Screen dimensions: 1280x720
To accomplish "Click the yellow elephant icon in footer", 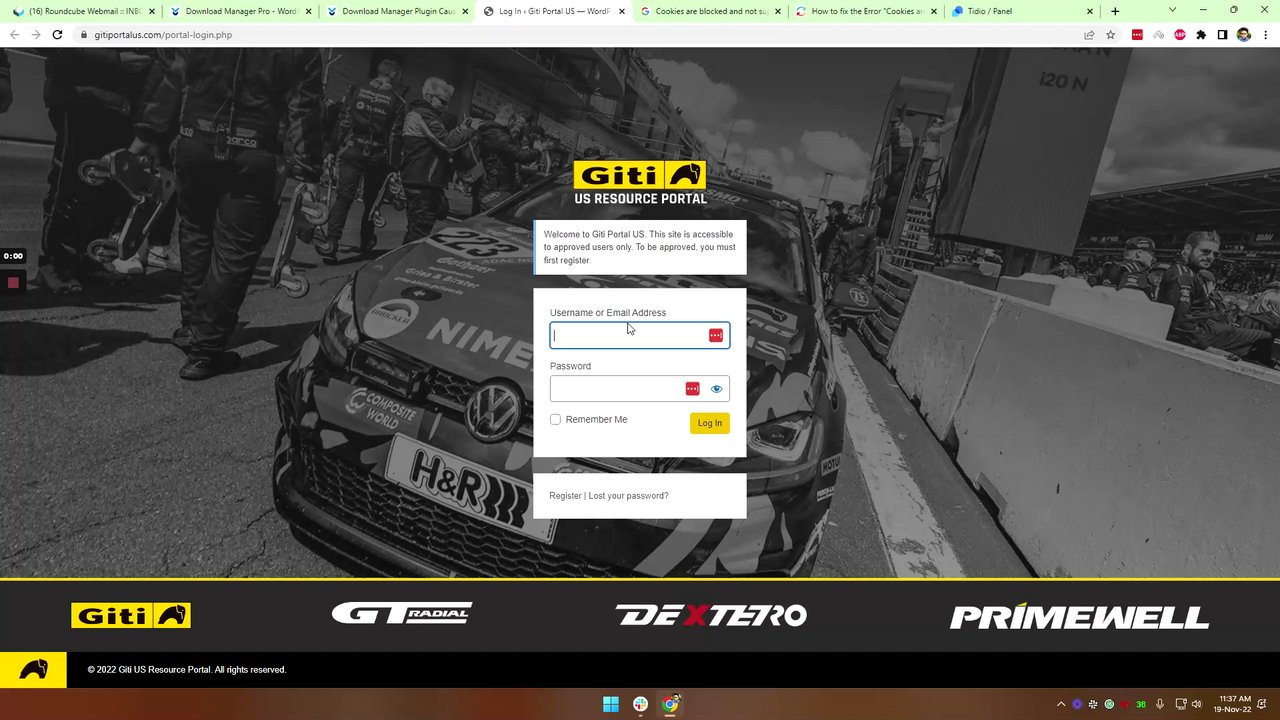I will click(x=33, y=670).
